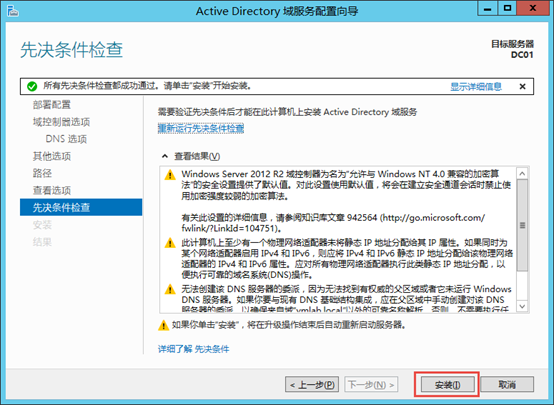Click the 安装 install button
Screen dimensions: 554x405
point(447,385)
